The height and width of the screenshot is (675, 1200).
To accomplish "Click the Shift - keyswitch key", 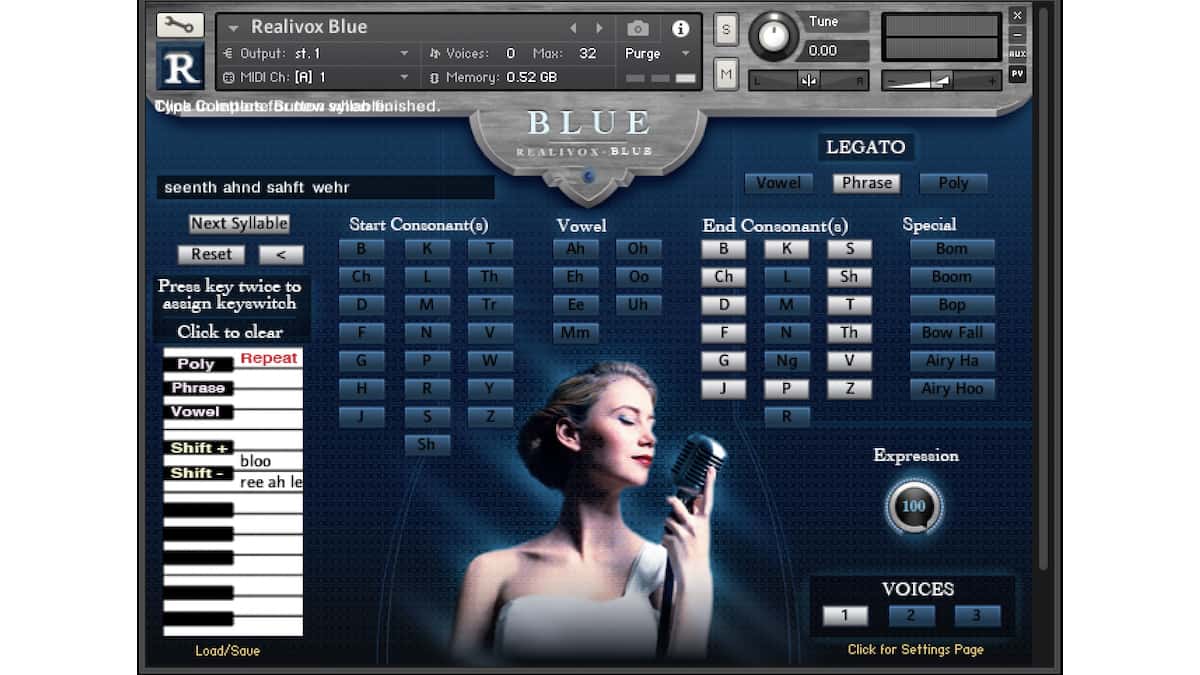I will [x=199, y=473].
